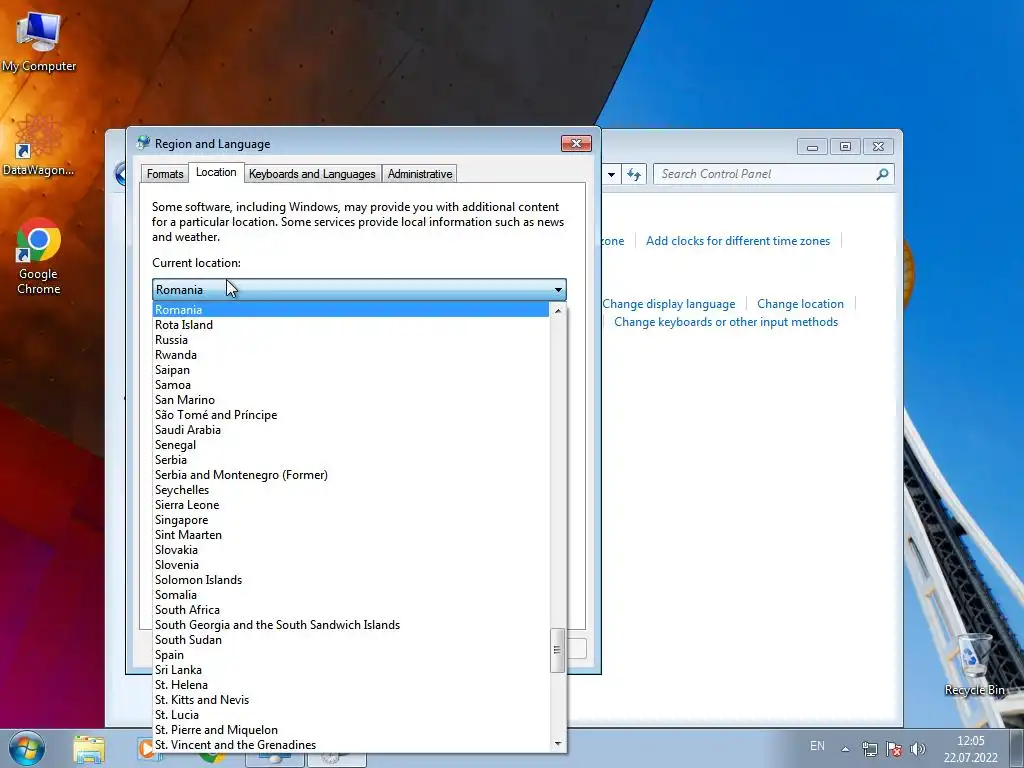Click Change location link
The height and width of the screenshot is (768, 1024).
[800, 304]
